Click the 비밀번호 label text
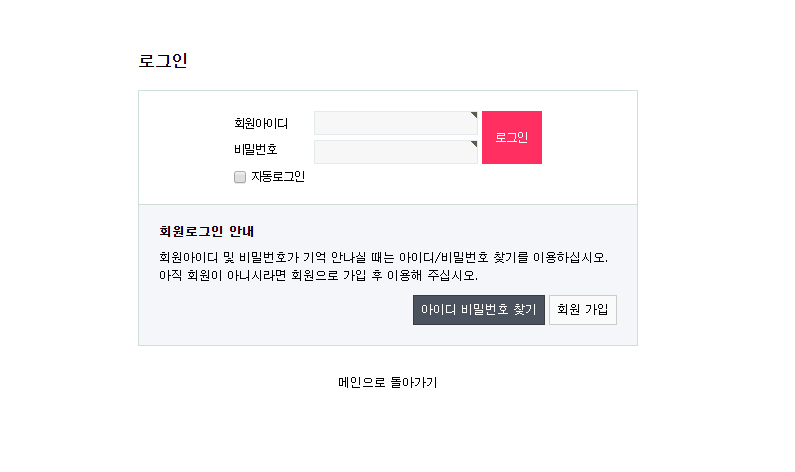The image size is (795, 472). click(x=256, y=150)
